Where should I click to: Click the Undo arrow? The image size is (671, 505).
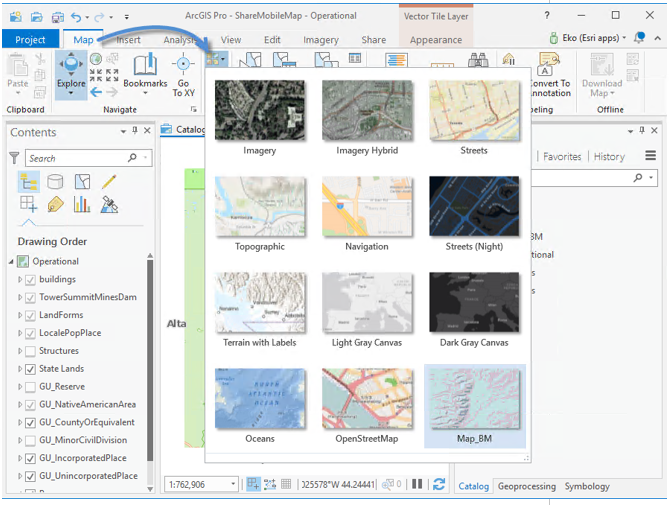coord(76,17)
